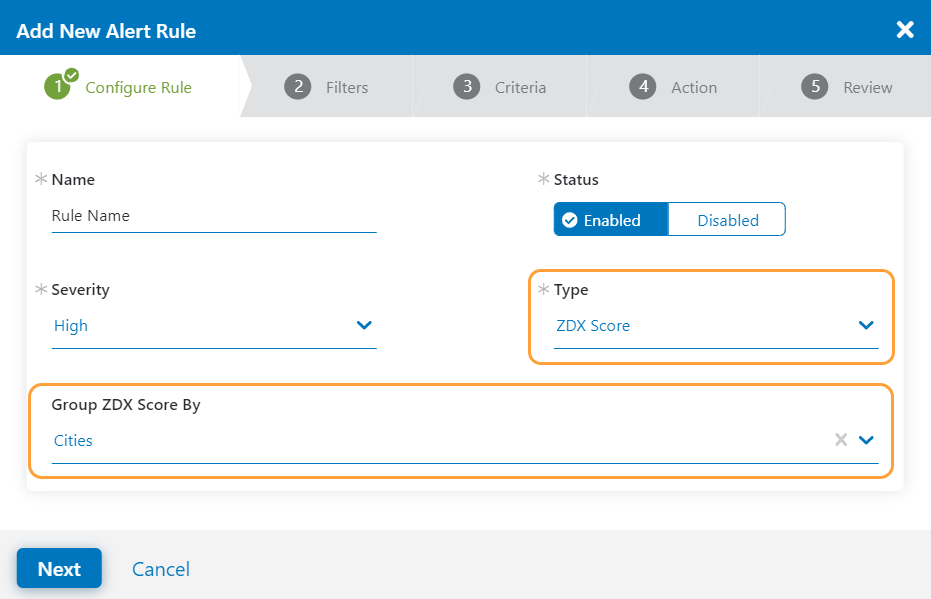Click the Next button
This screenshot has width=931, height=599.
click(59, 568)
